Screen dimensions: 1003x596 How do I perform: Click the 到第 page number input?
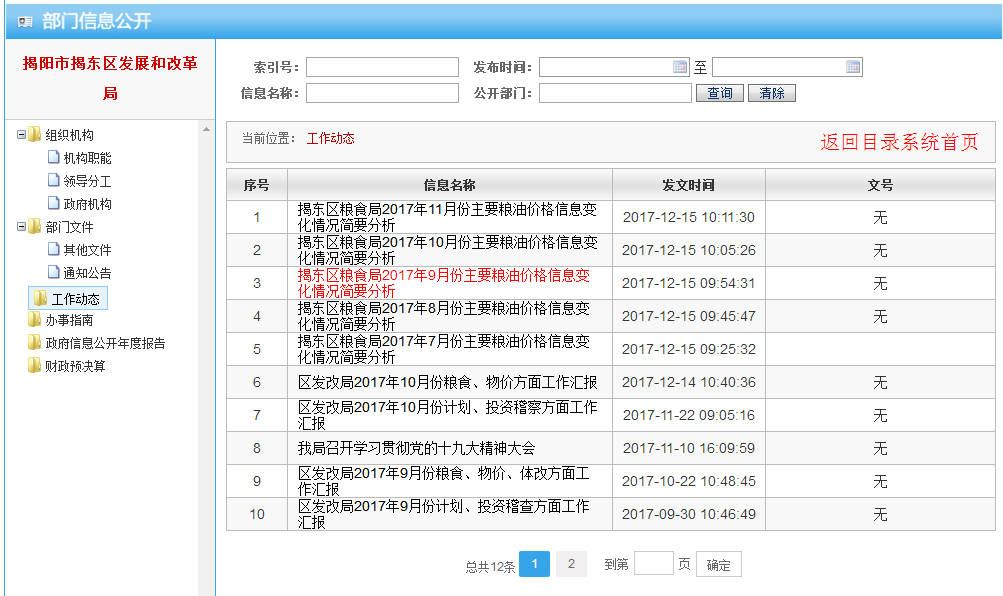[654, 563]
